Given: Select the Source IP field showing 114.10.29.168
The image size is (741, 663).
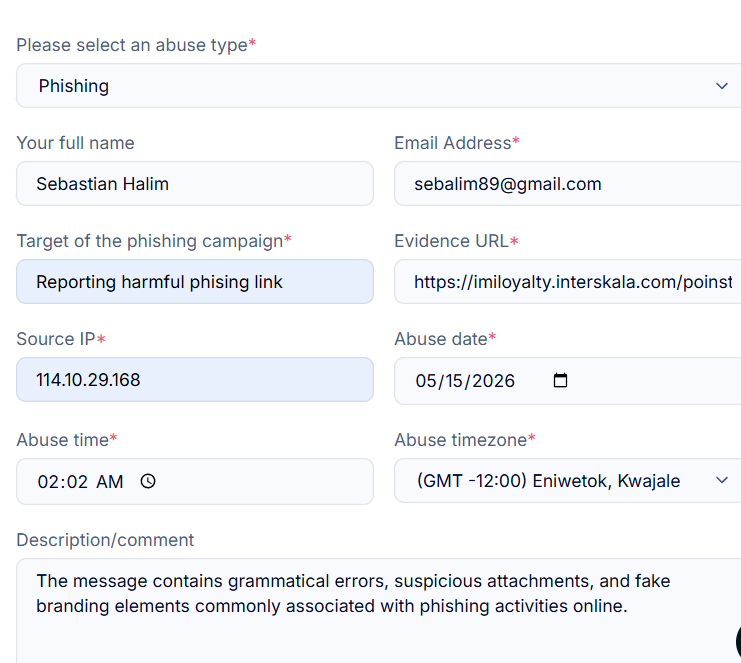Looking at the screenshot, I should pyautogui.click(x=195, y=379).
